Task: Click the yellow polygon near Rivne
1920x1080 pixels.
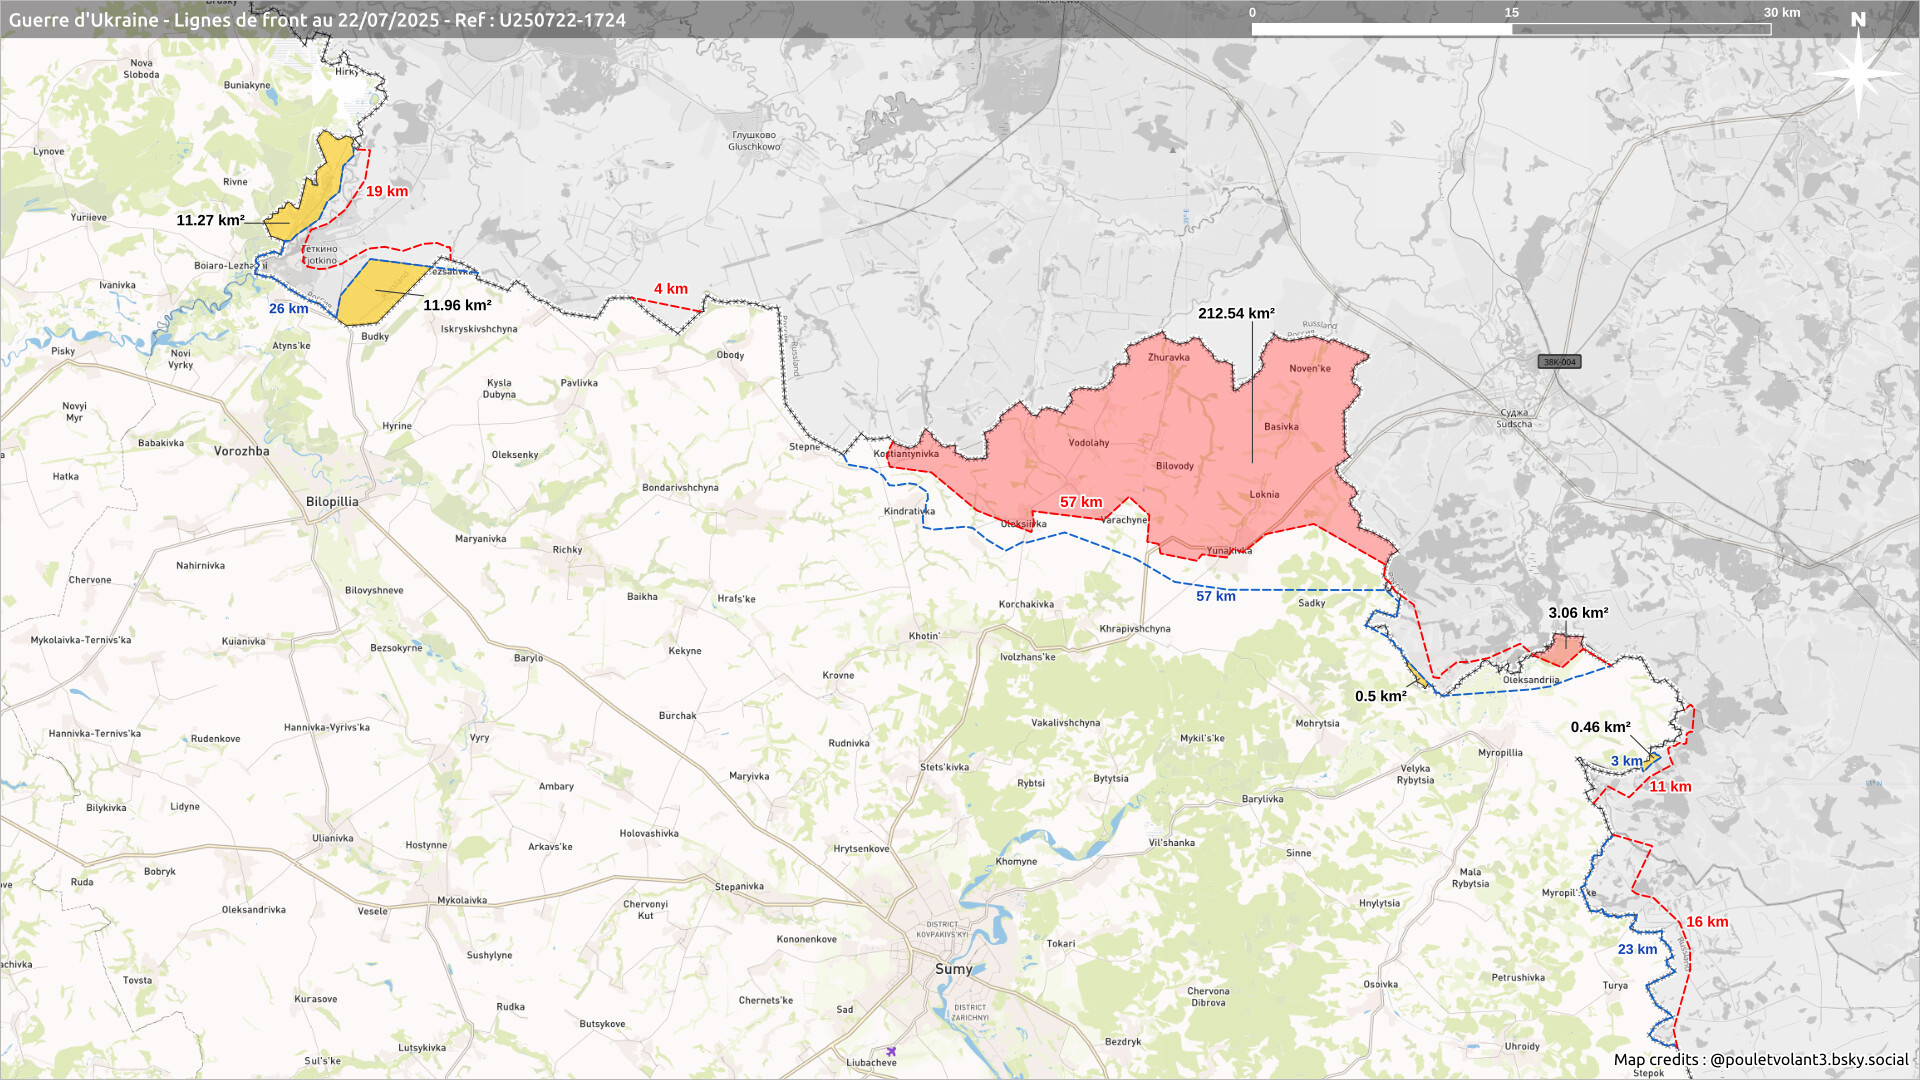Action: pyautogui.click(x=312, y=190)
